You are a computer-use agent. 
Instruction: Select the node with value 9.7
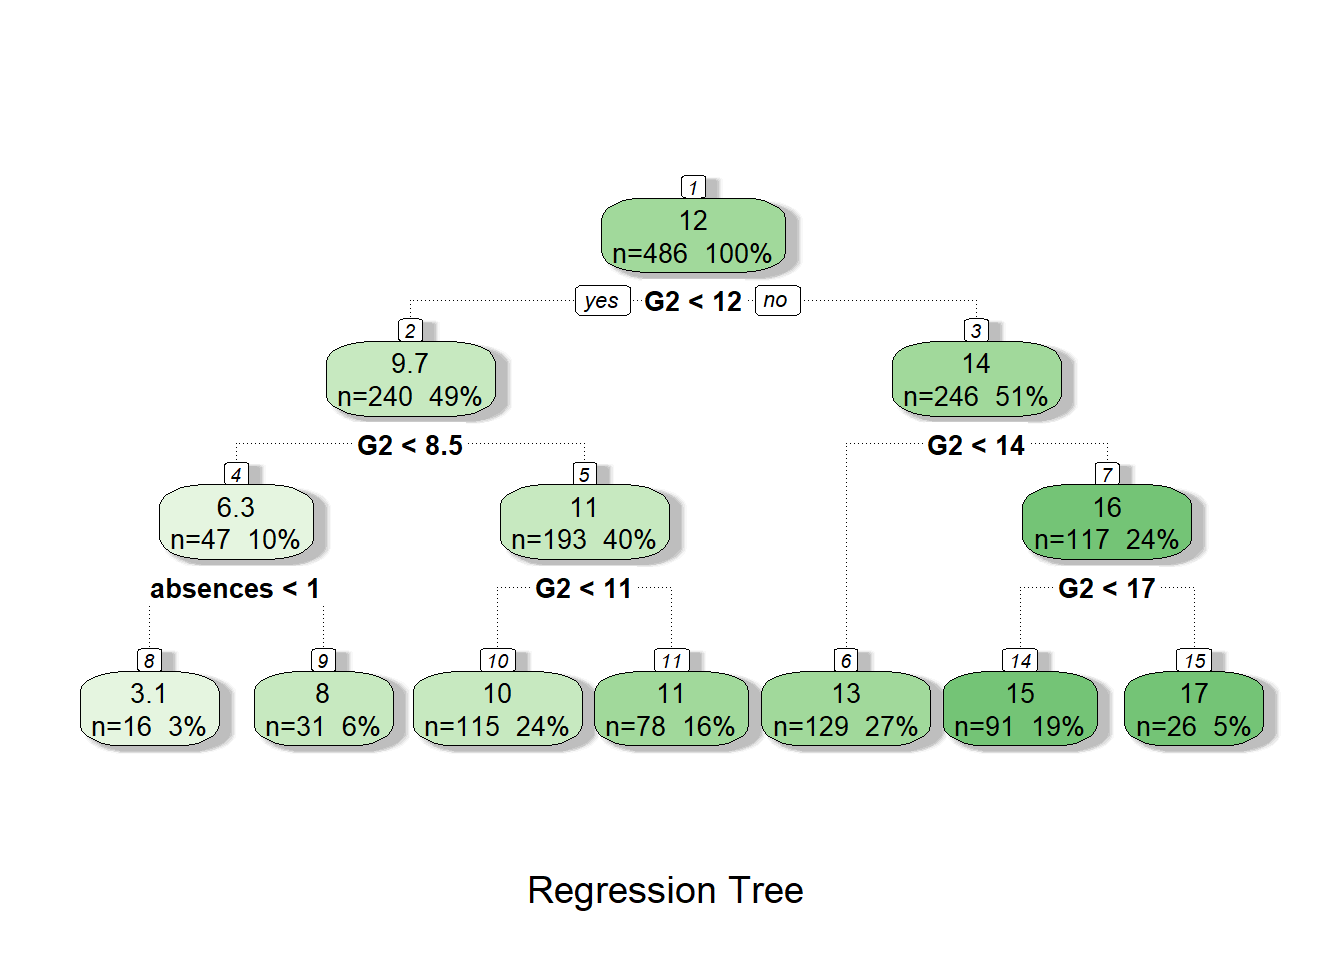410,380
